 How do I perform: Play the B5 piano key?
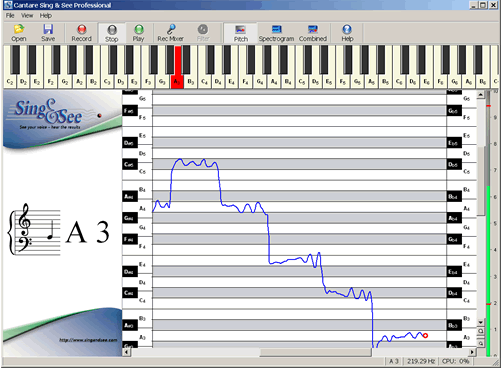tap(385, 82)
